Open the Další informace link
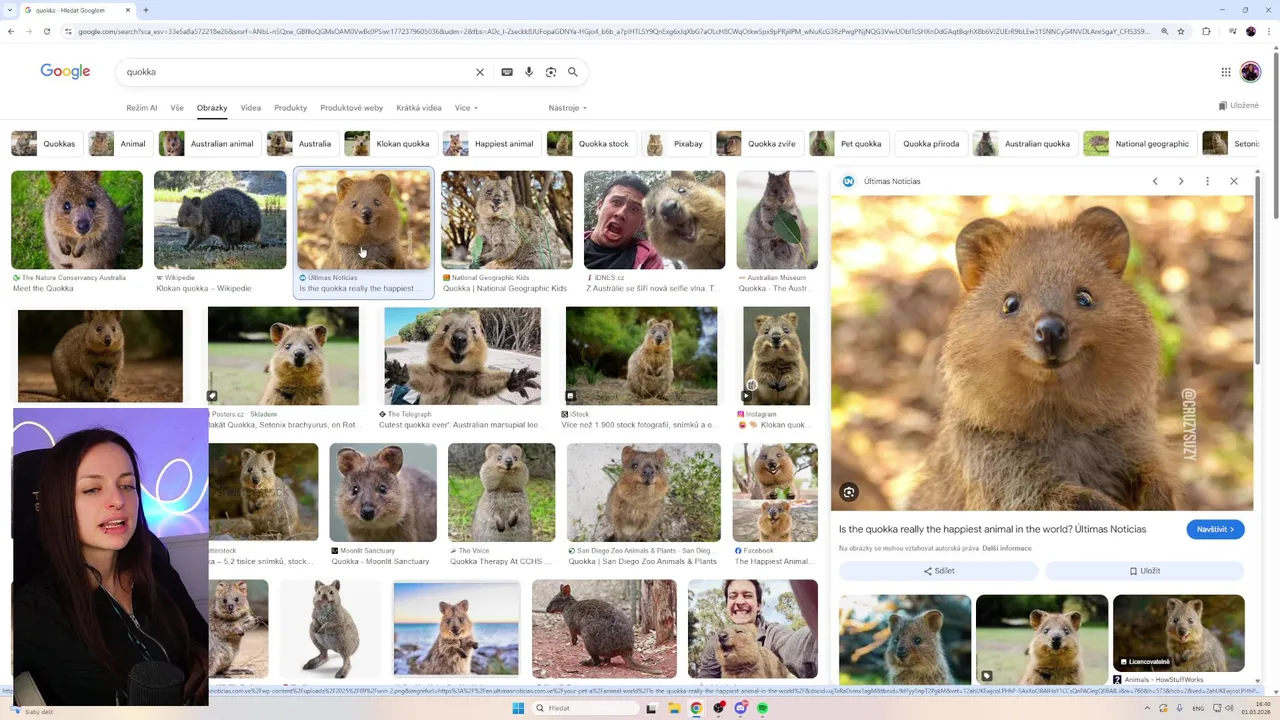1280x720 pixels. point(1006,548)
